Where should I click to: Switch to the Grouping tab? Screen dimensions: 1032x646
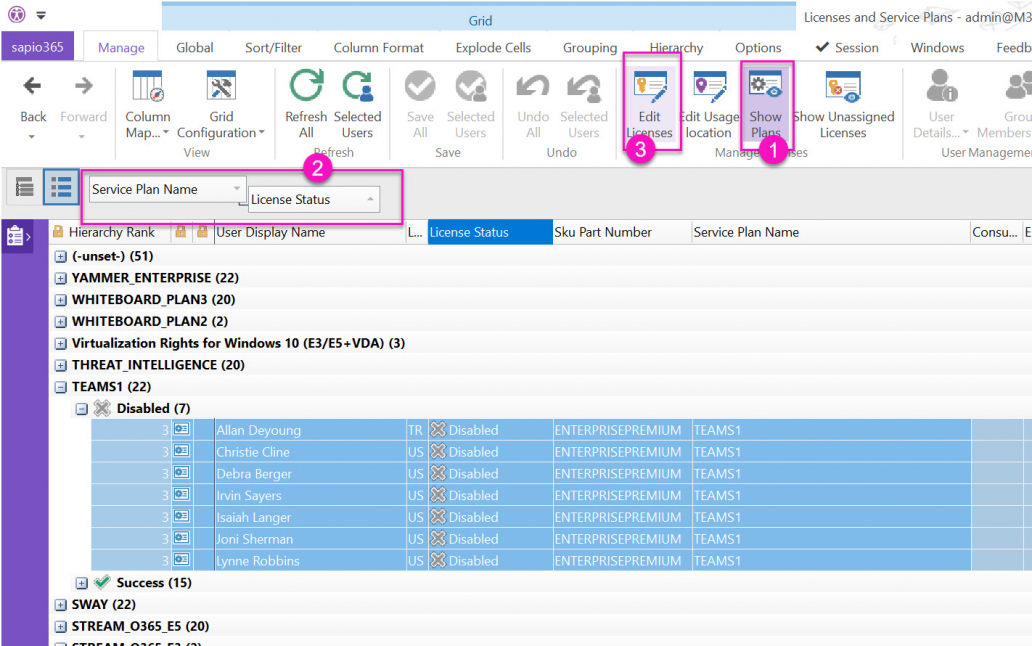click(x=590, y=47)
